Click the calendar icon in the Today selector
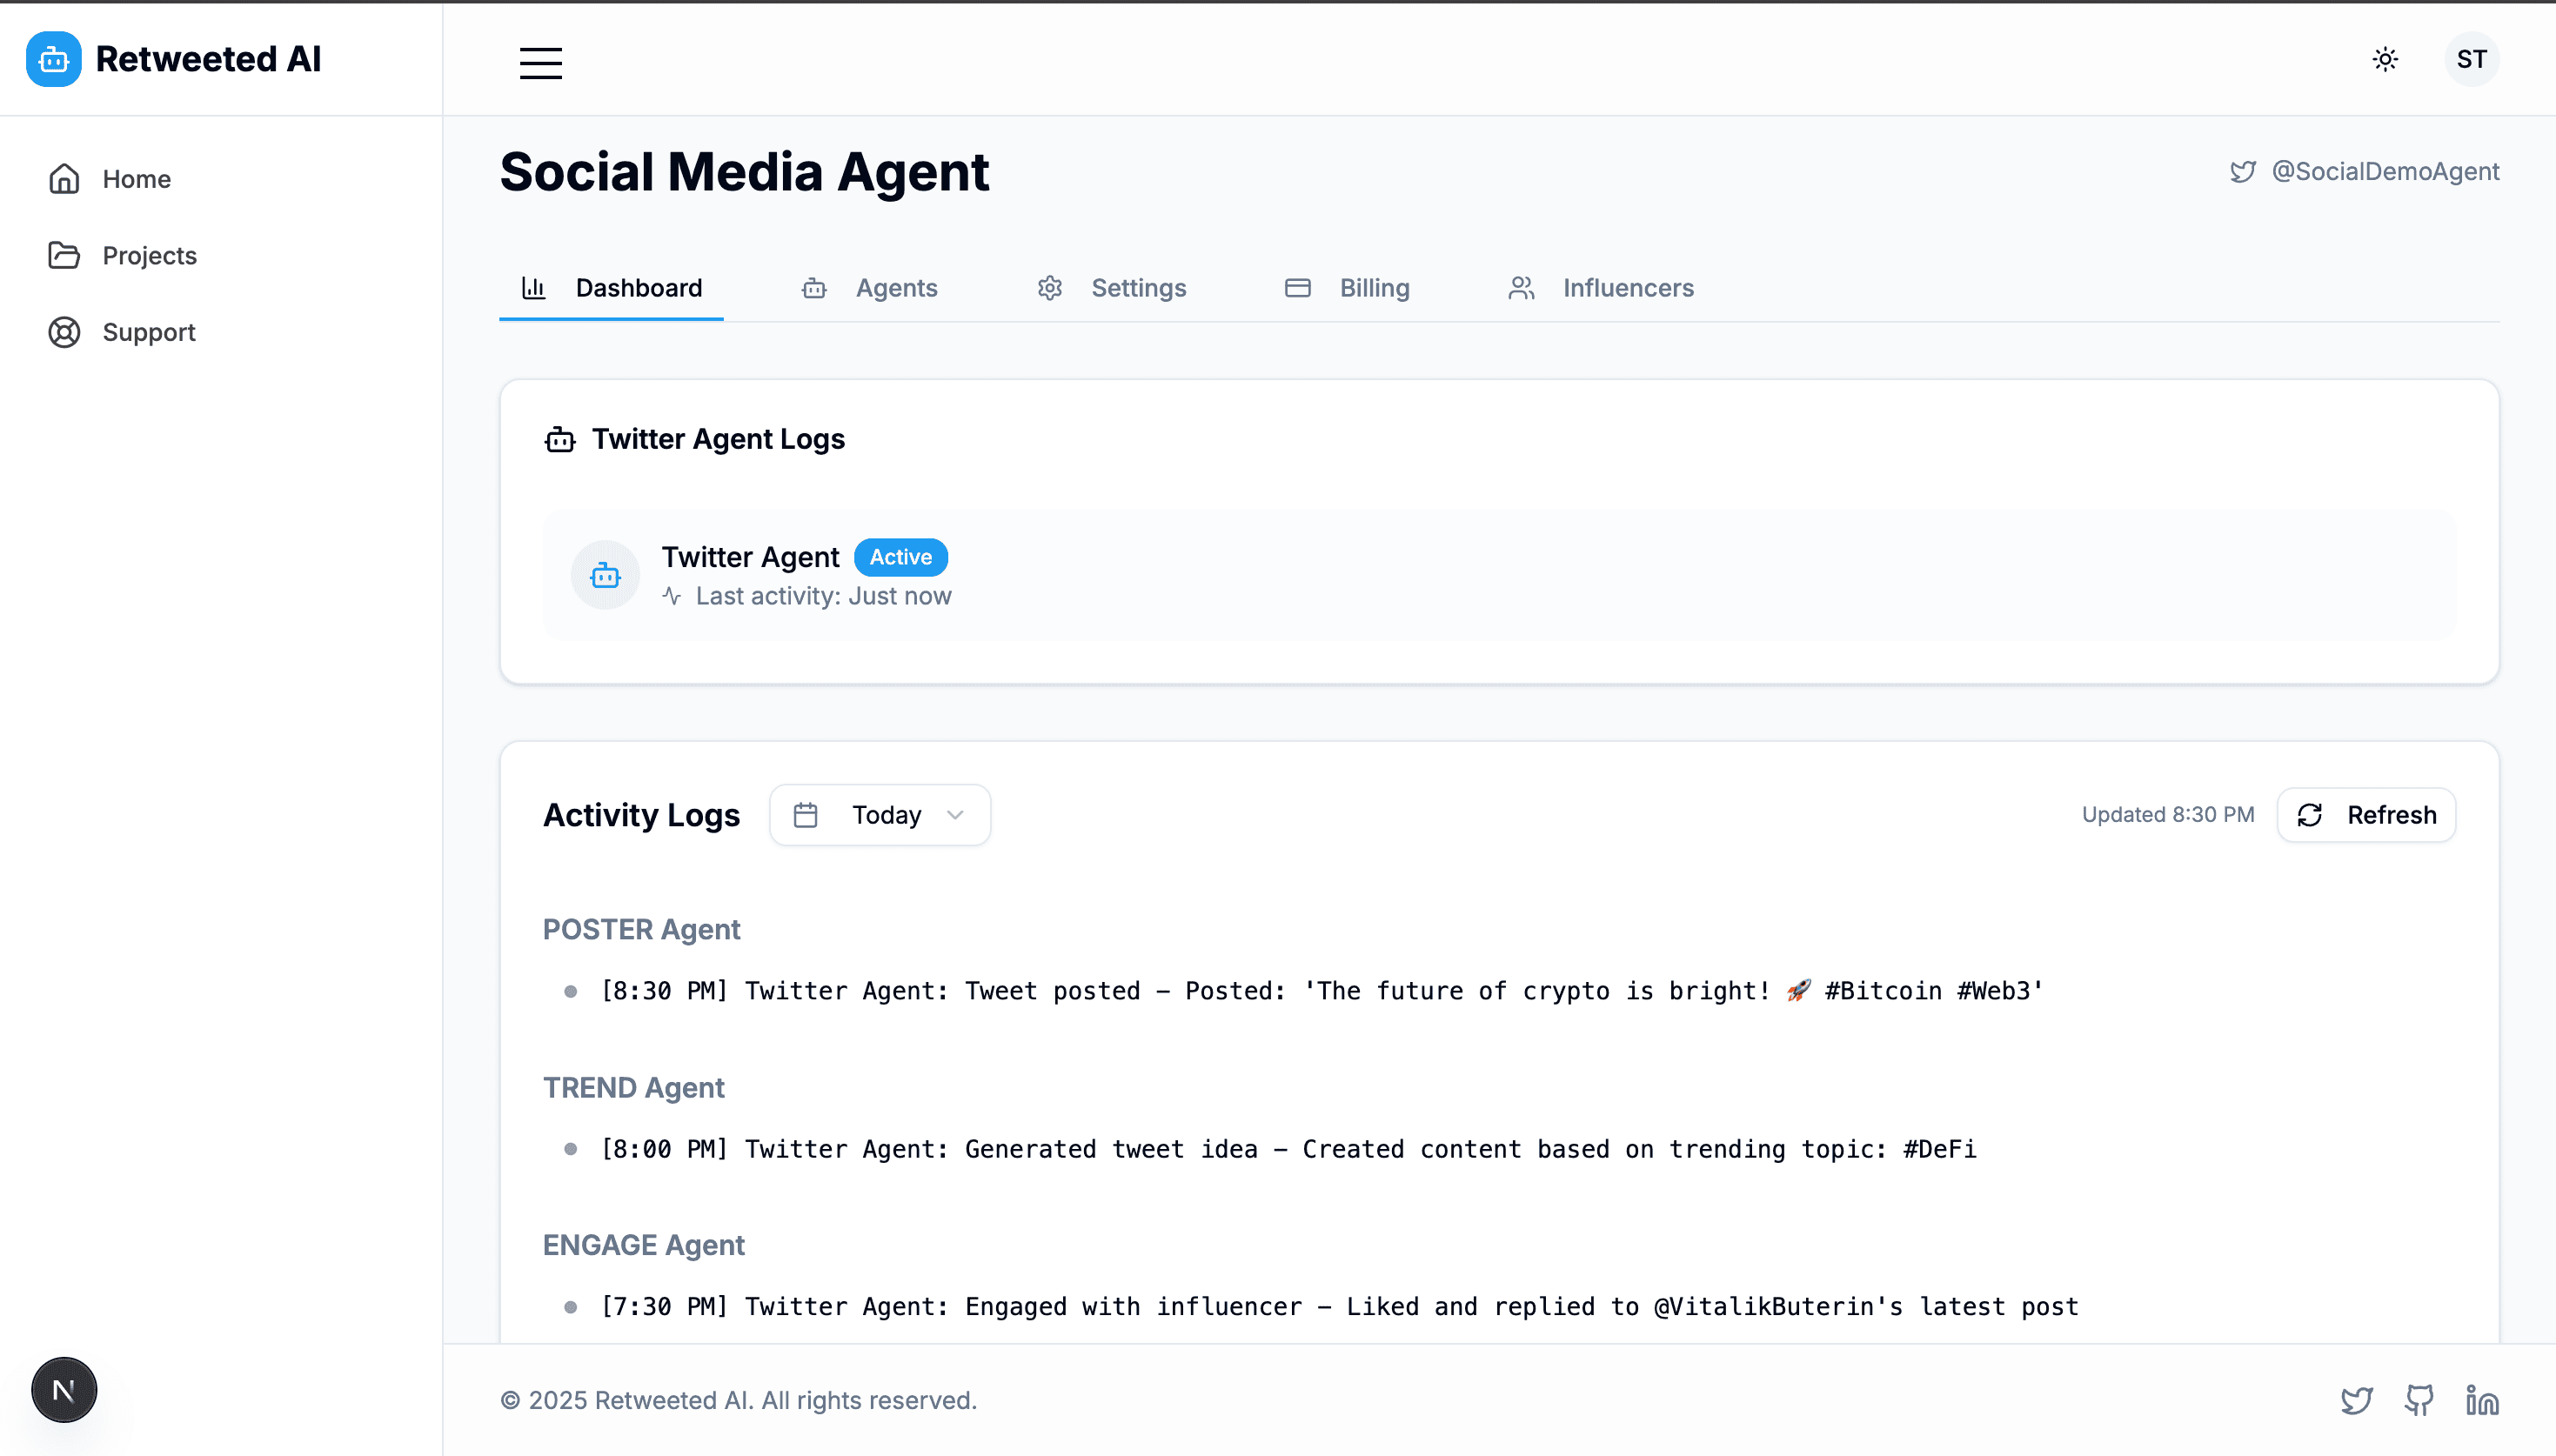This screenshot has height=1456, width=2556. [805, 815]
